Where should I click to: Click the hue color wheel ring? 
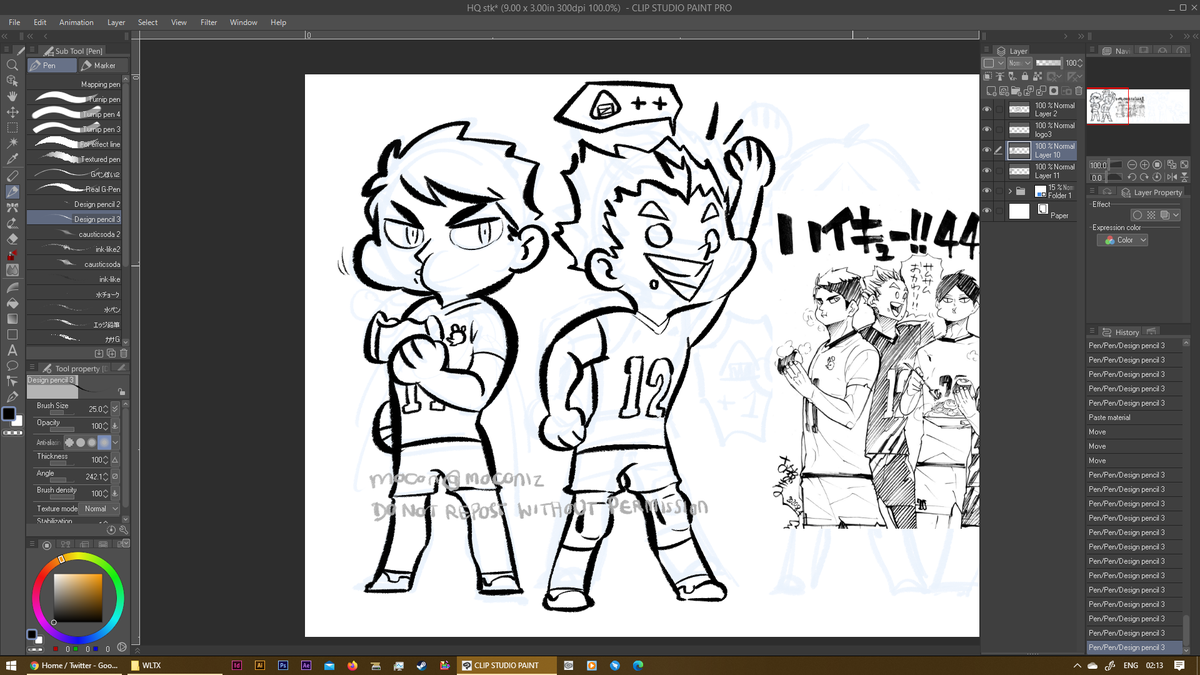(x=79, y=556)
